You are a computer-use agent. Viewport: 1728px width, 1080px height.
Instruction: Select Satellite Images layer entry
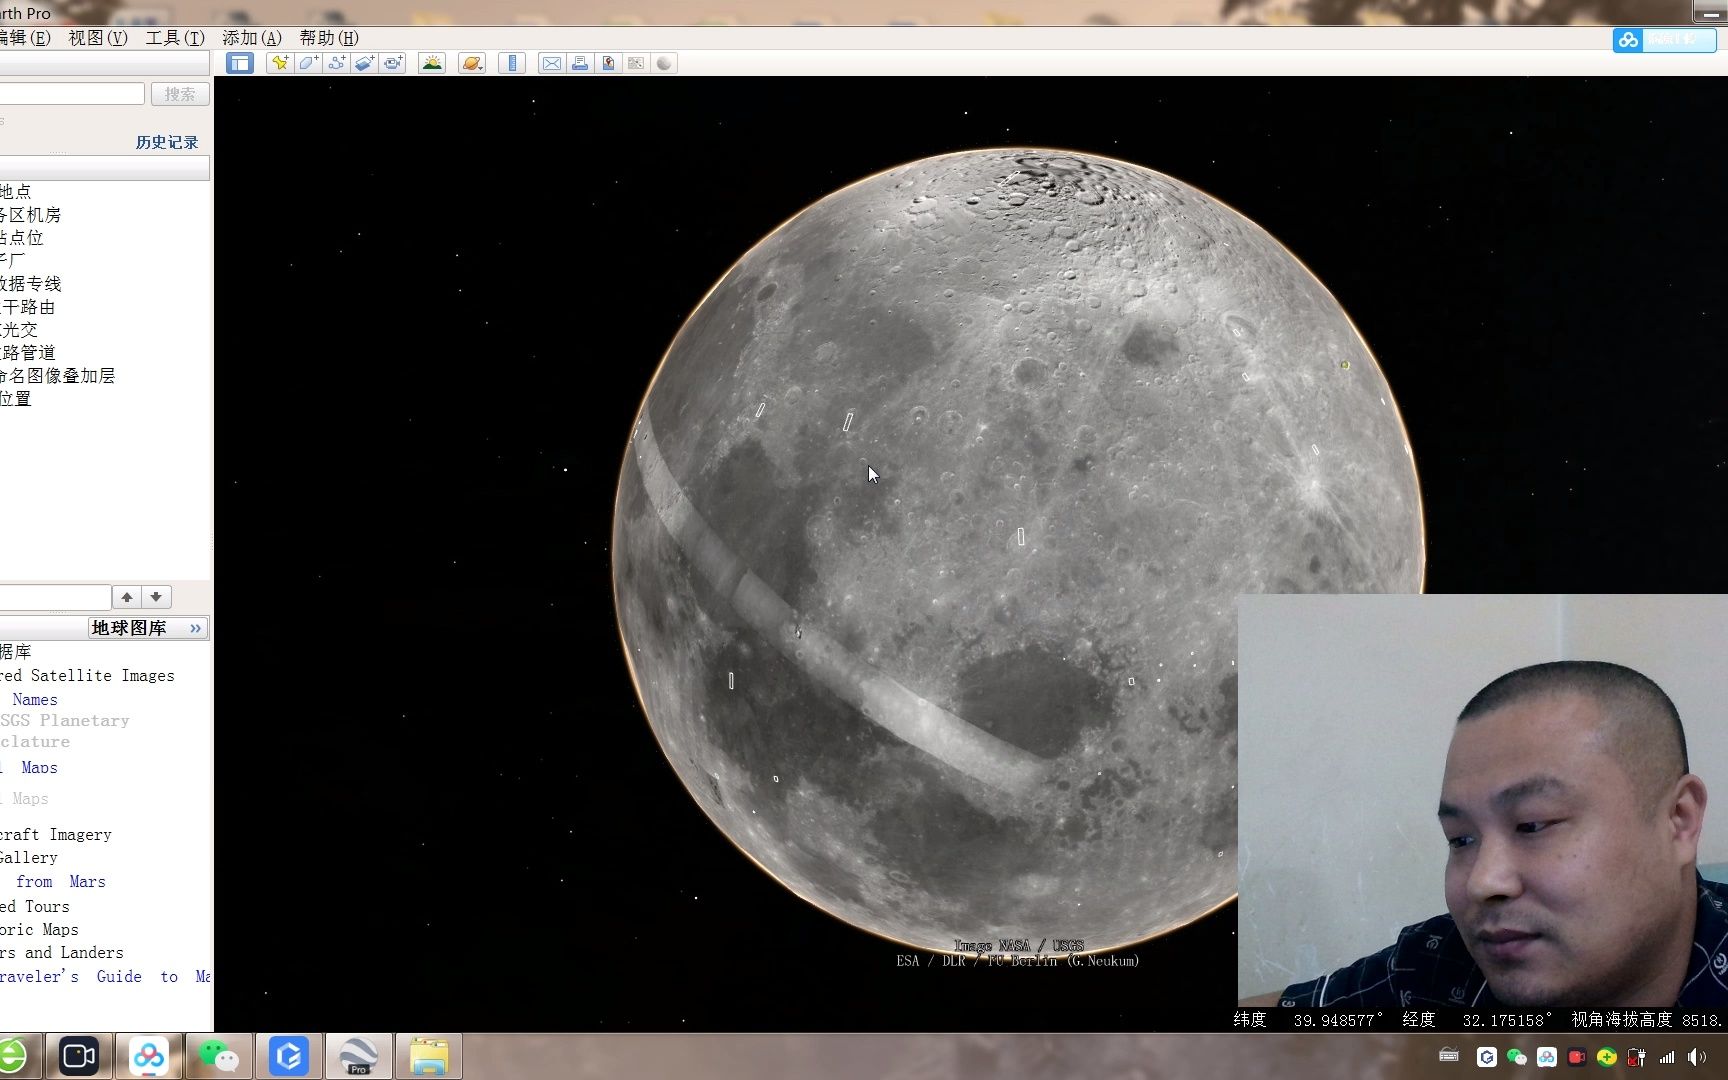coord(88,676)
